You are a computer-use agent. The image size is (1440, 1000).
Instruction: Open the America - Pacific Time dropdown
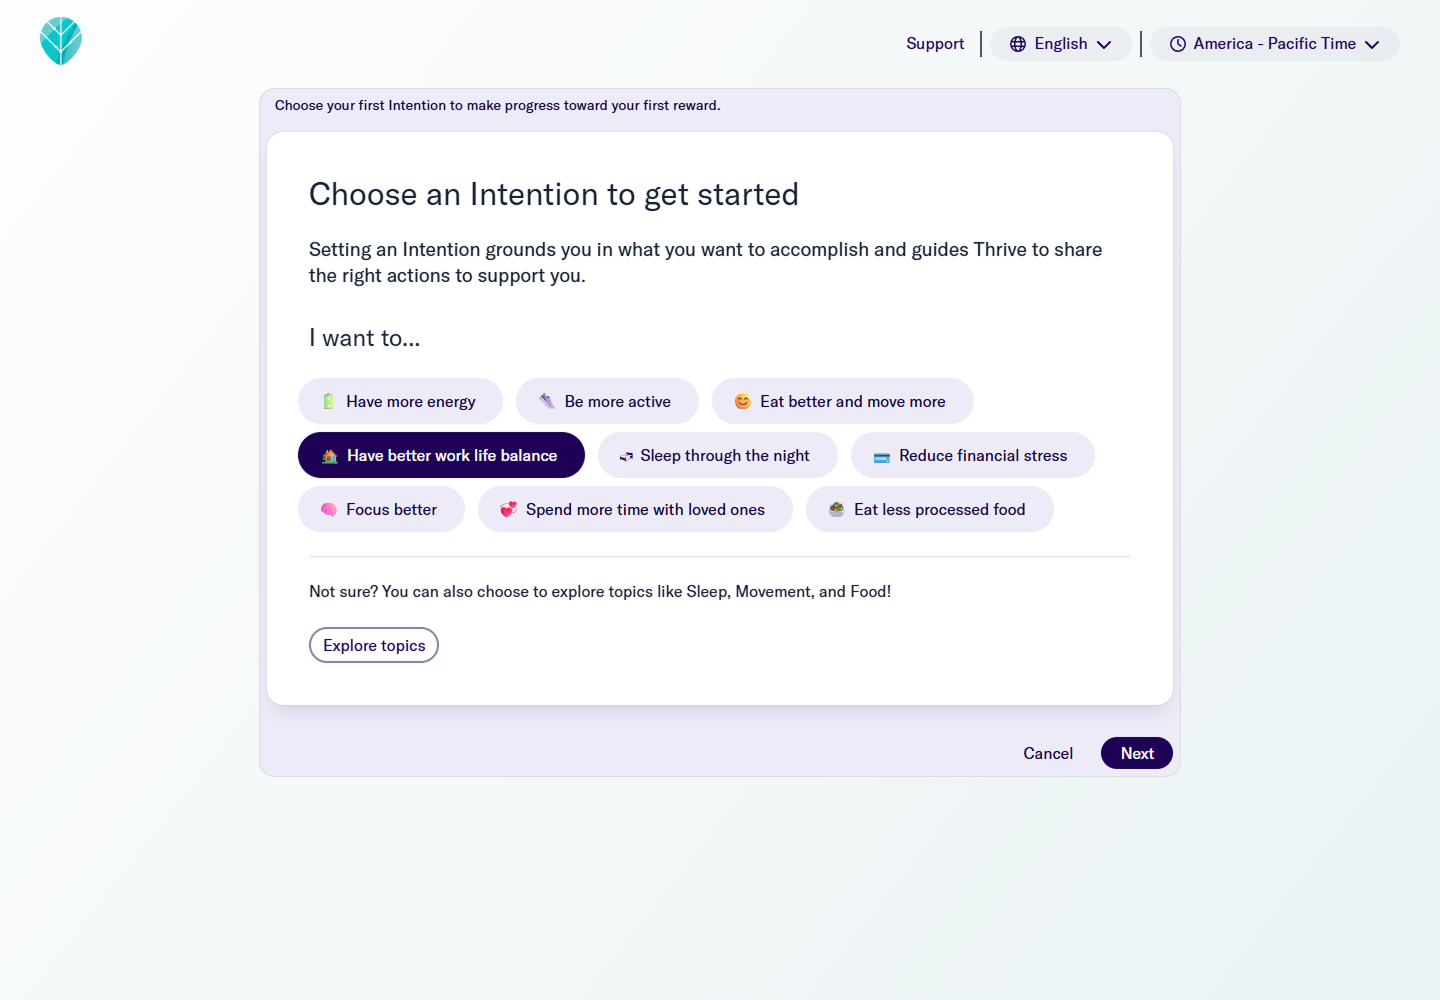(1274, 43)
